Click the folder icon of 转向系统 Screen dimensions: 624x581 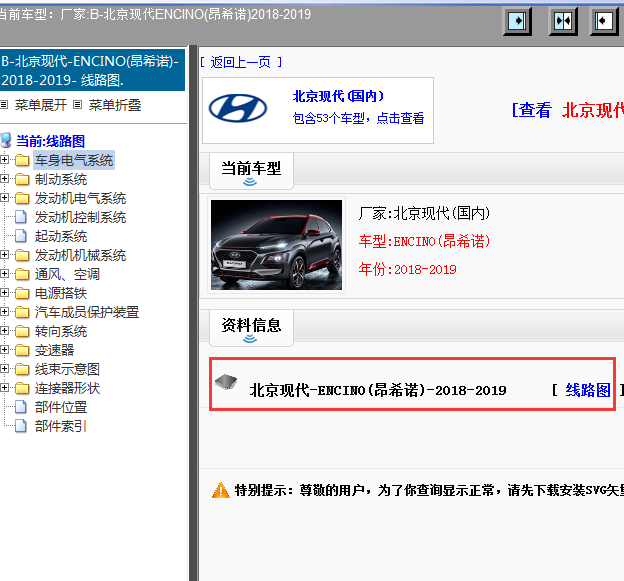pyautogui.click(x=22, y=331)
